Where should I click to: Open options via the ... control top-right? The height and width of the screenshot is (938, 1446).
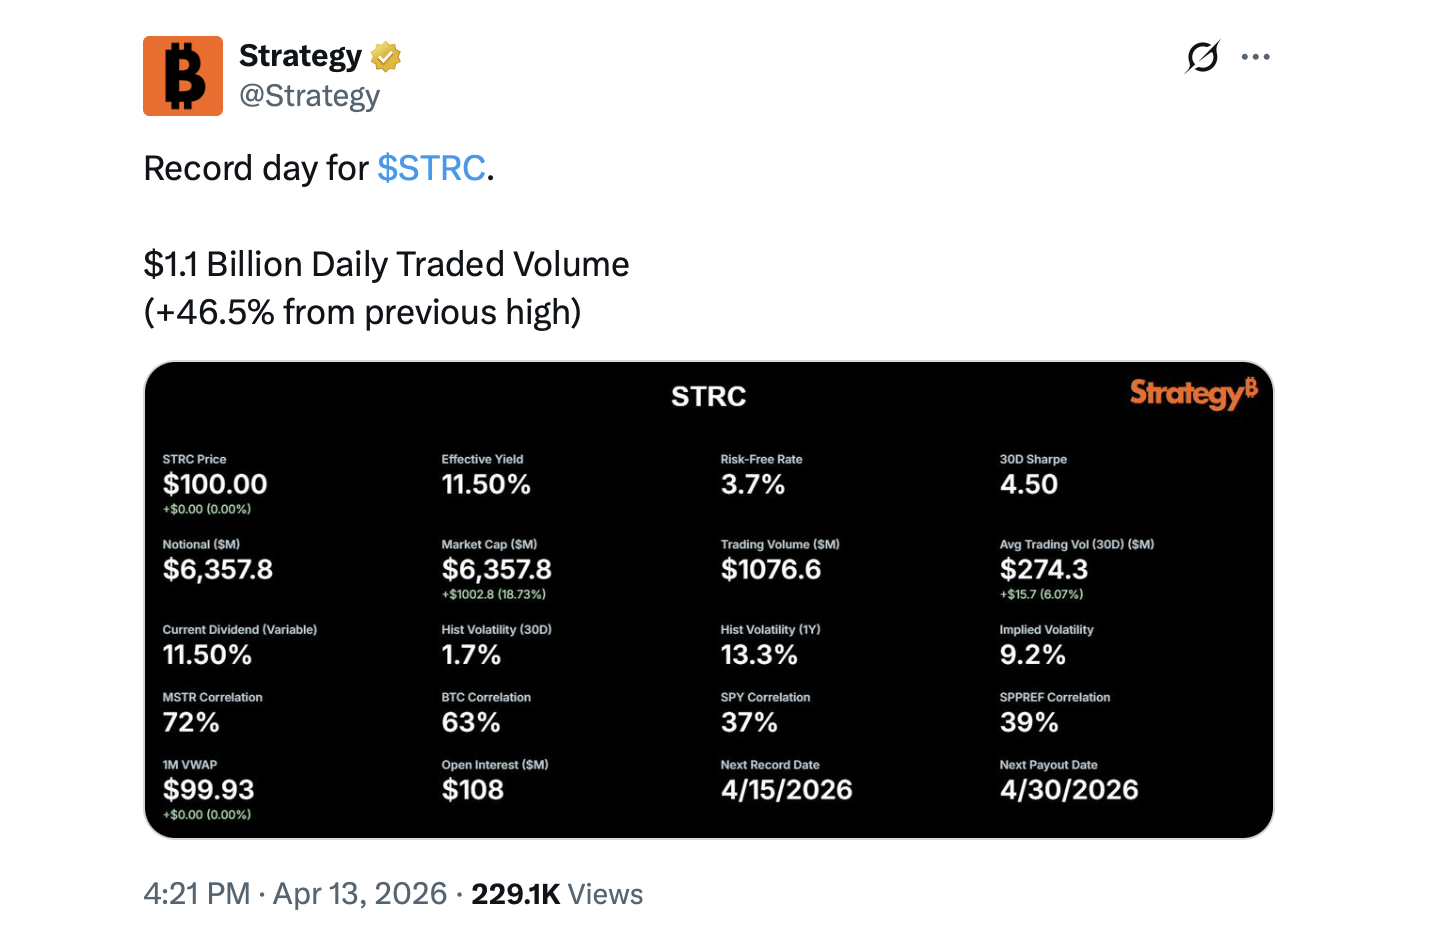[x=1255, y=57]
